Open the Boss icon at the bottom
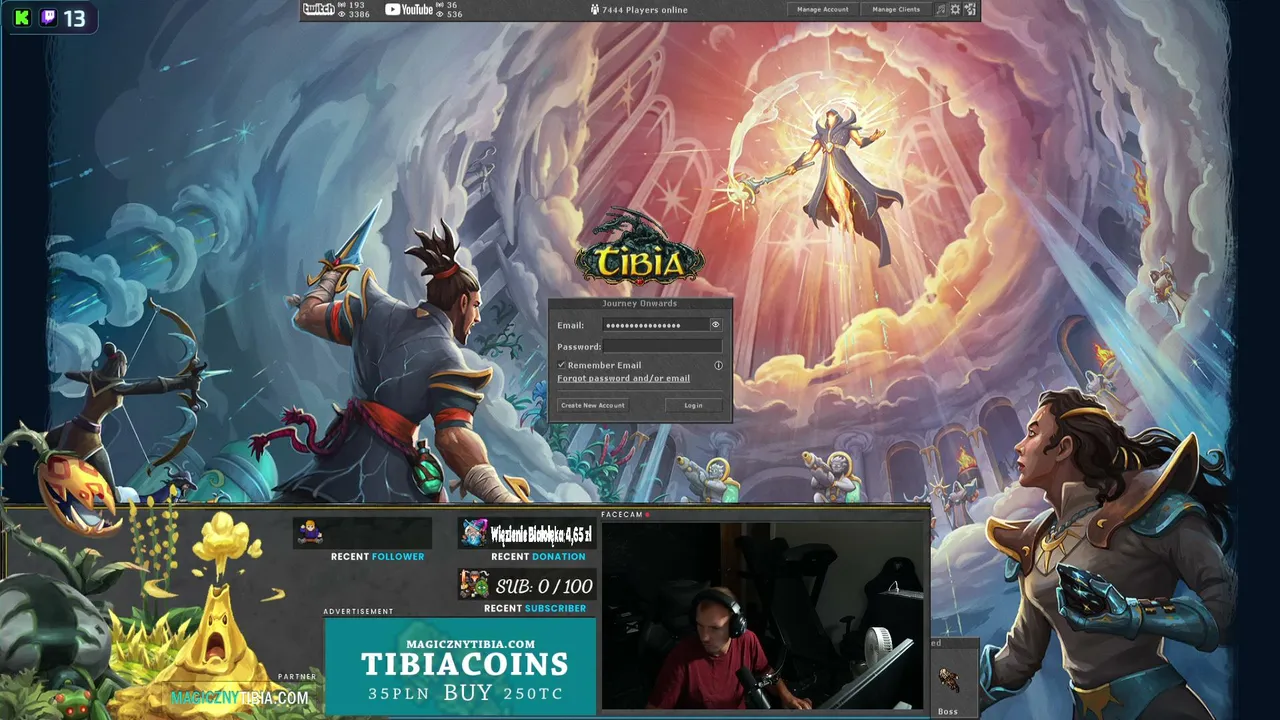 click(x=948, y=682)
